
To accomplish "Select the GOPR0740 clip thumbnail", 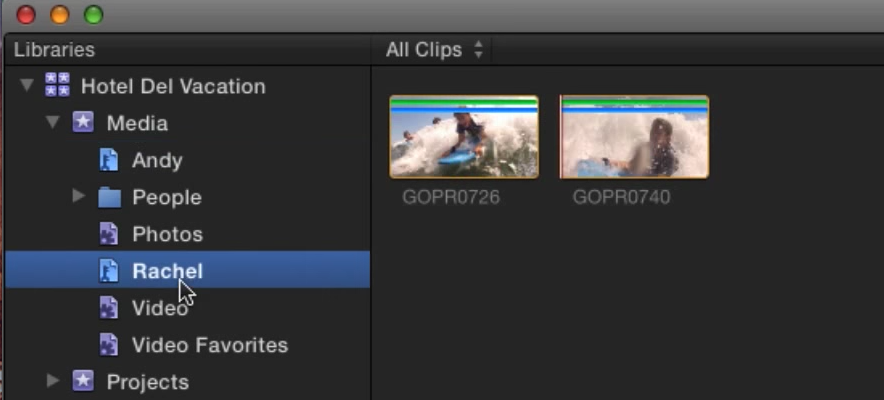I will point(634,137).
